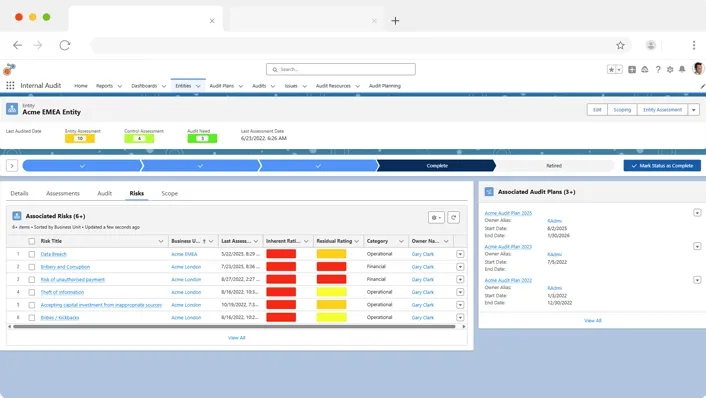This screenshot has width=706, height=398.
Task: Click the browser forward arrow
Action: [38, 45]
